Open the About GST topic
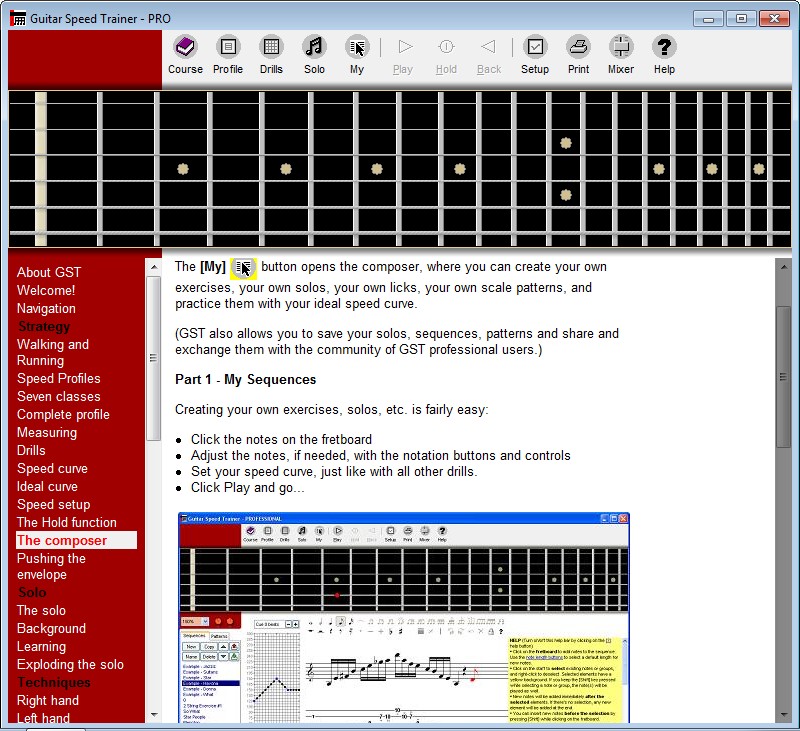The width and height of the screenshot is (800, 731). pos(48,272)
